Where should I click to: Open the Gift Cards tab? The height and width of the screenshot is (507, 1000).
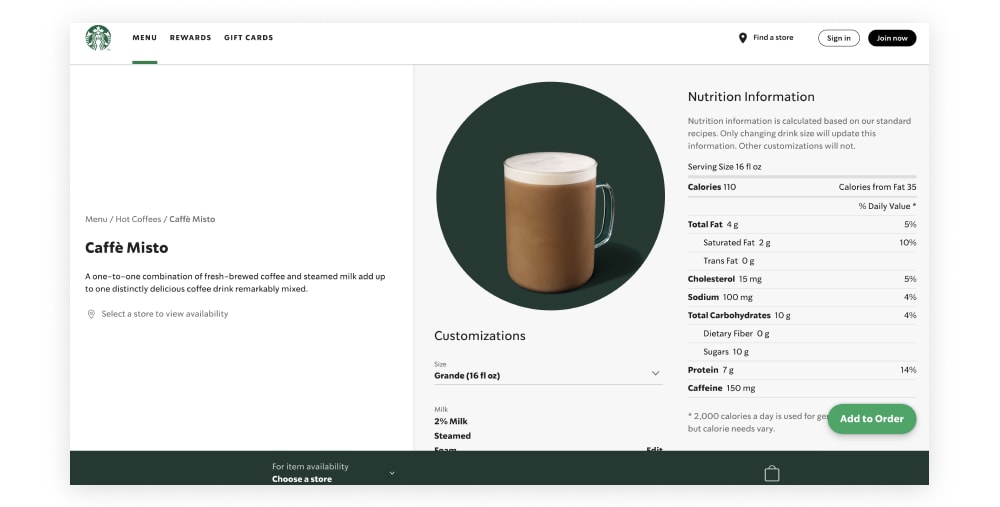(248, 38)
